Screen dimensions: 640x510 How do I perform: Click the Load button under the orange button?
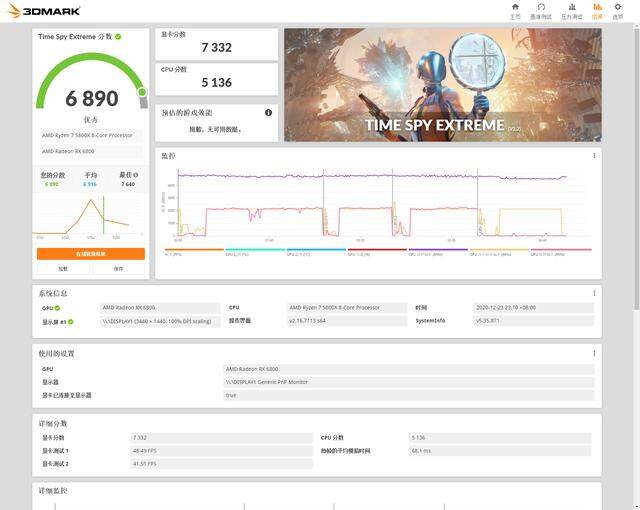pos(63,269)
